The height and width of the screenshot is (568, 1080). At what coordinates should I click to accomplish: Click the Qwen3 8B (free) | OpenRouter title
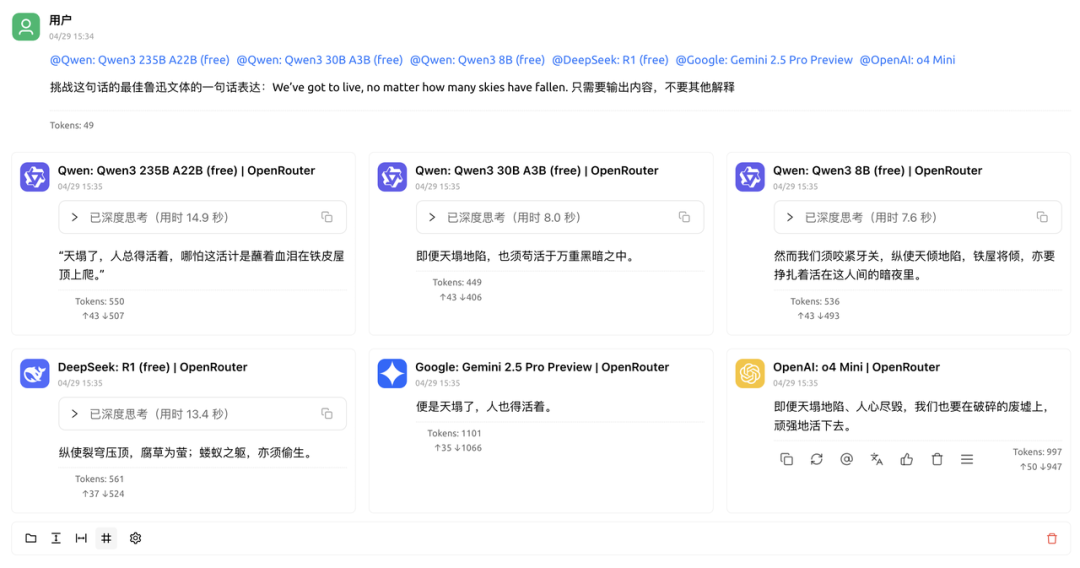[x=878, y=171]
